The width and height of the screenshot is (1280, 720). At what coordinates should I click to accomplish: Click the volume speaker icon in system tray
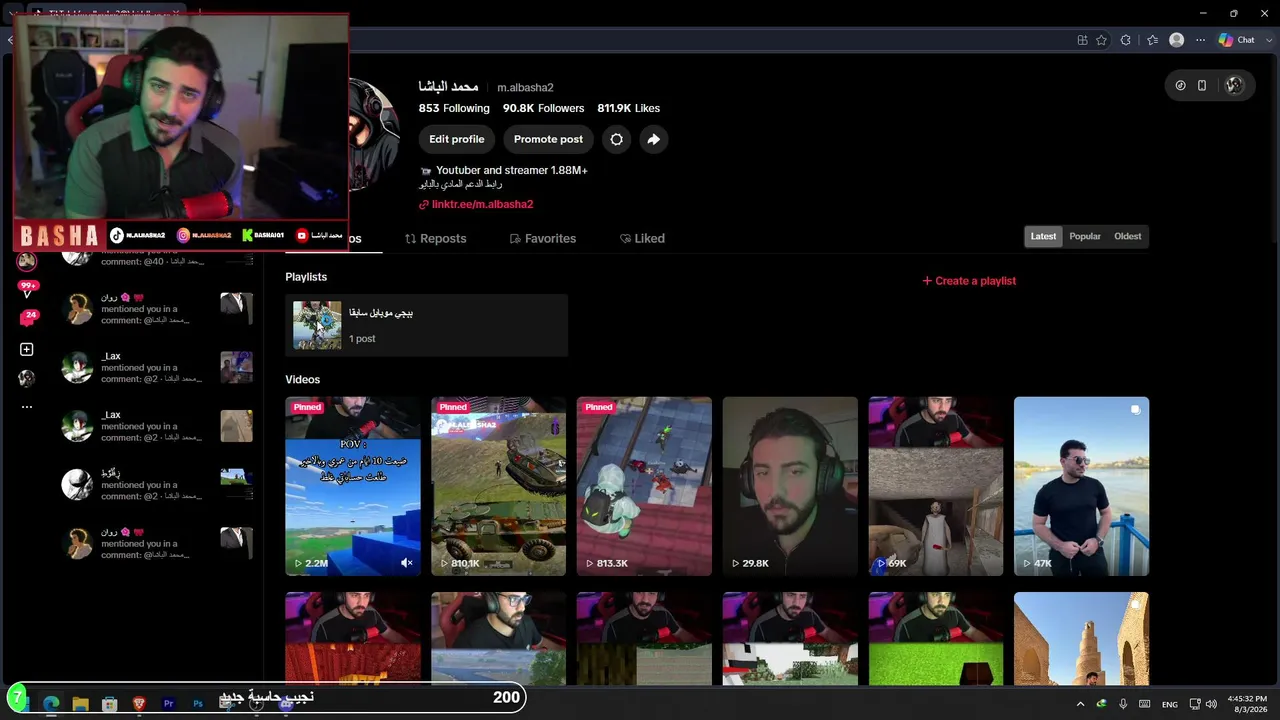(x=1211, y=704)
